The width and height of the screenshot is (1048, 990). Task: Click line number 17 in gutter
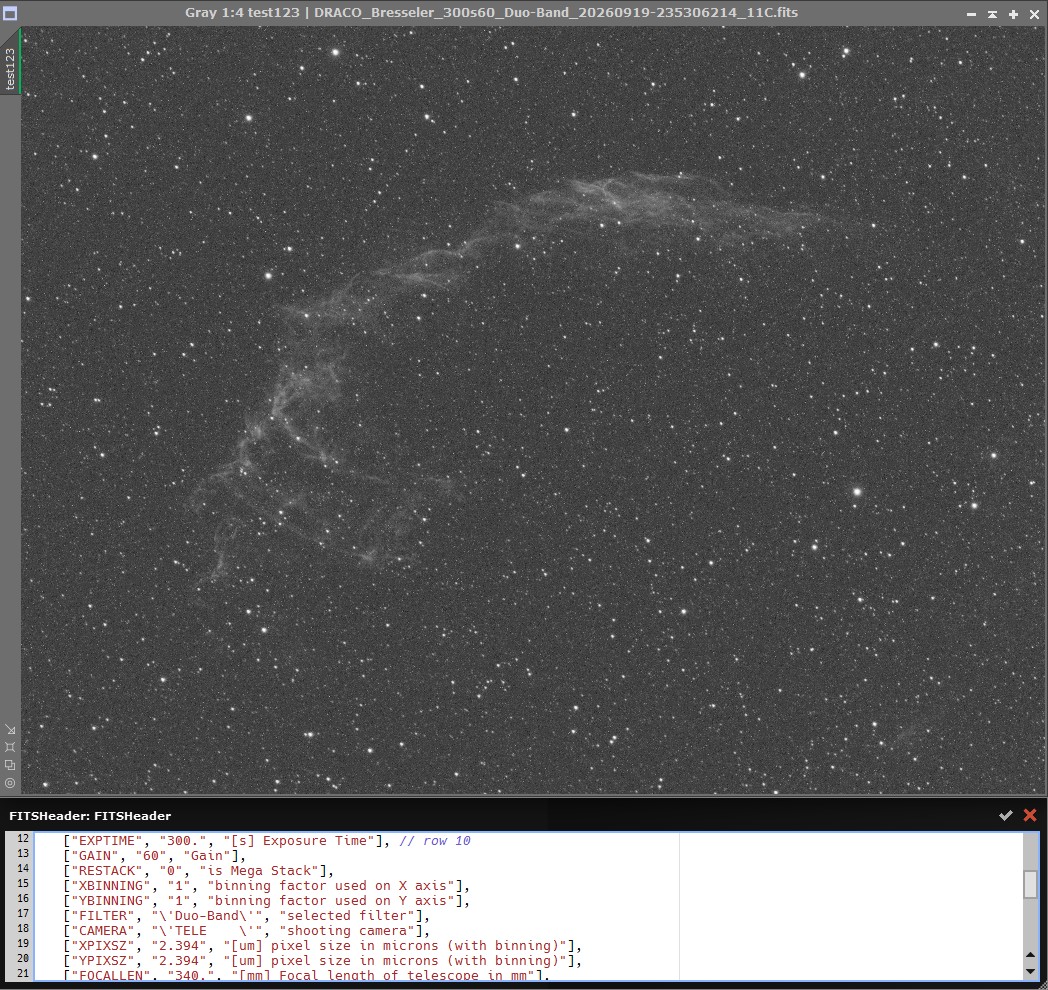coord(23,913)
